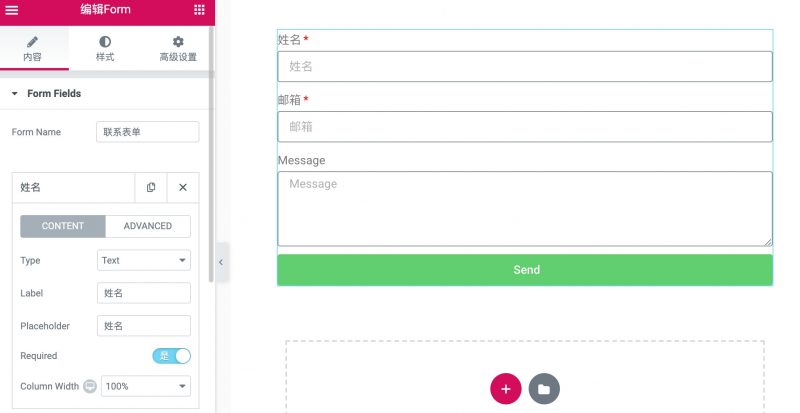This screenshot has width=800, height=413.
Task: Collapse the editor panel with arrow handle
Action: [221, 262]
